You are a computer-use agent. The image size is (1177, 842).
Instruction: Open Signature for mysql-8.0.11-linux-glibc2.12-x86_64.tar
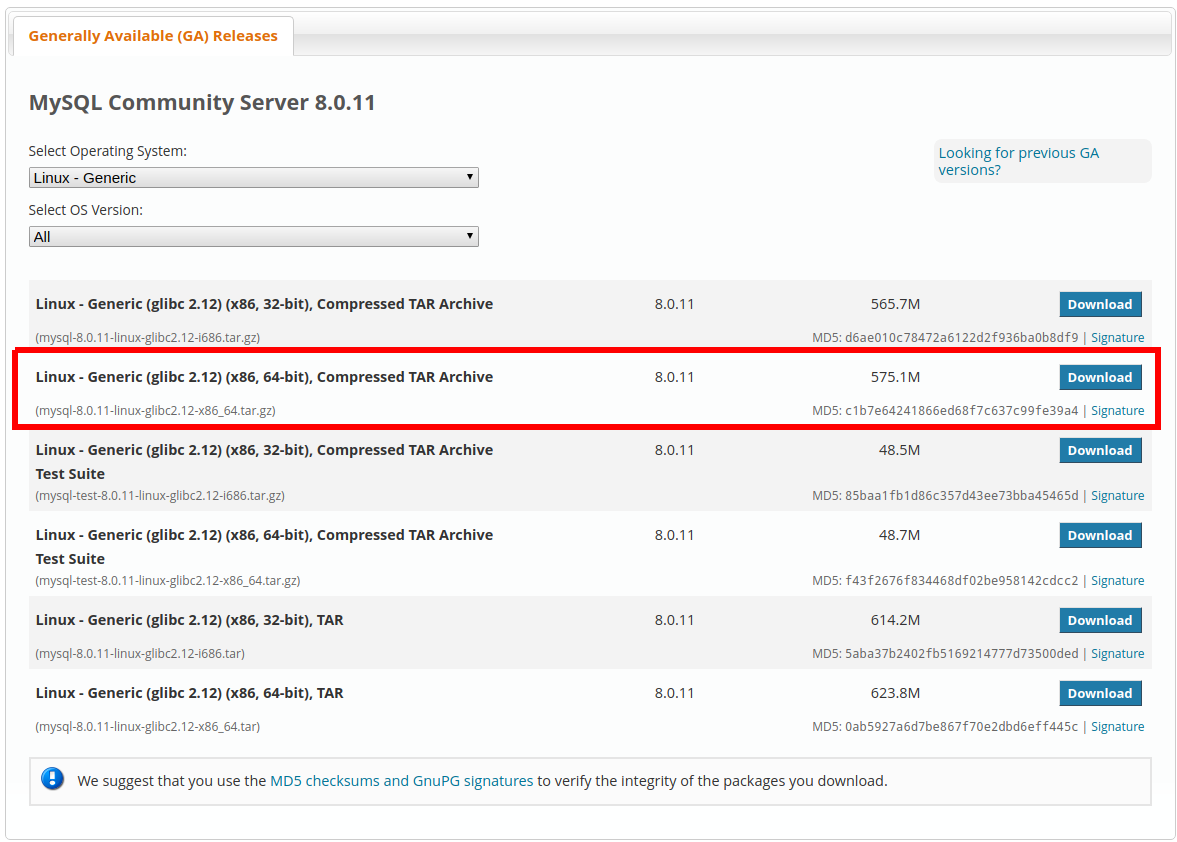point(1117,726)
